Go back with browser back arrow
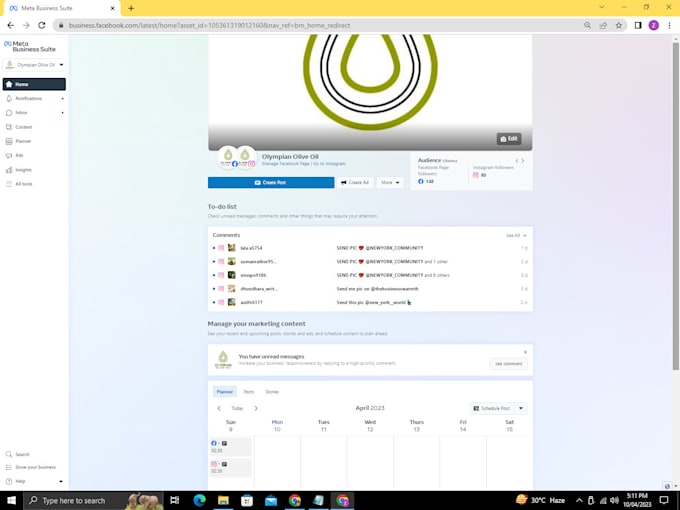Viewport: 680px width, 510px height. 10,25
